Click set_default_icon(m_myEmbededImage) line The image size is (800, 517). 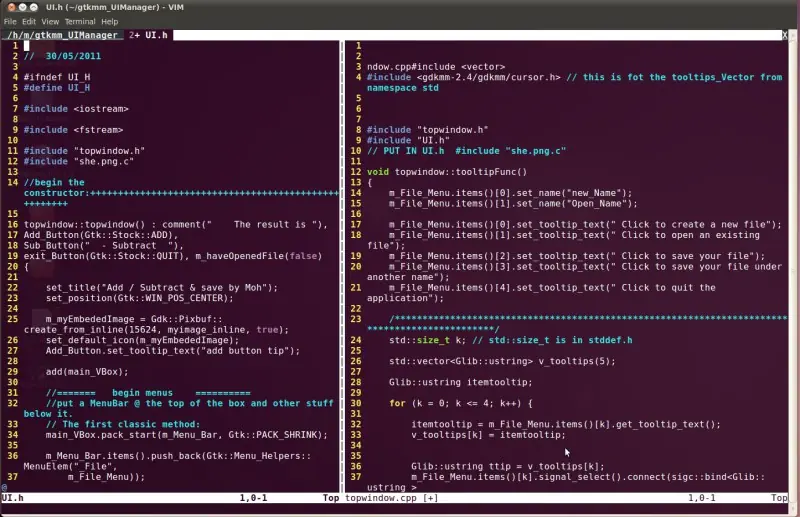click(x=142, y=340)
